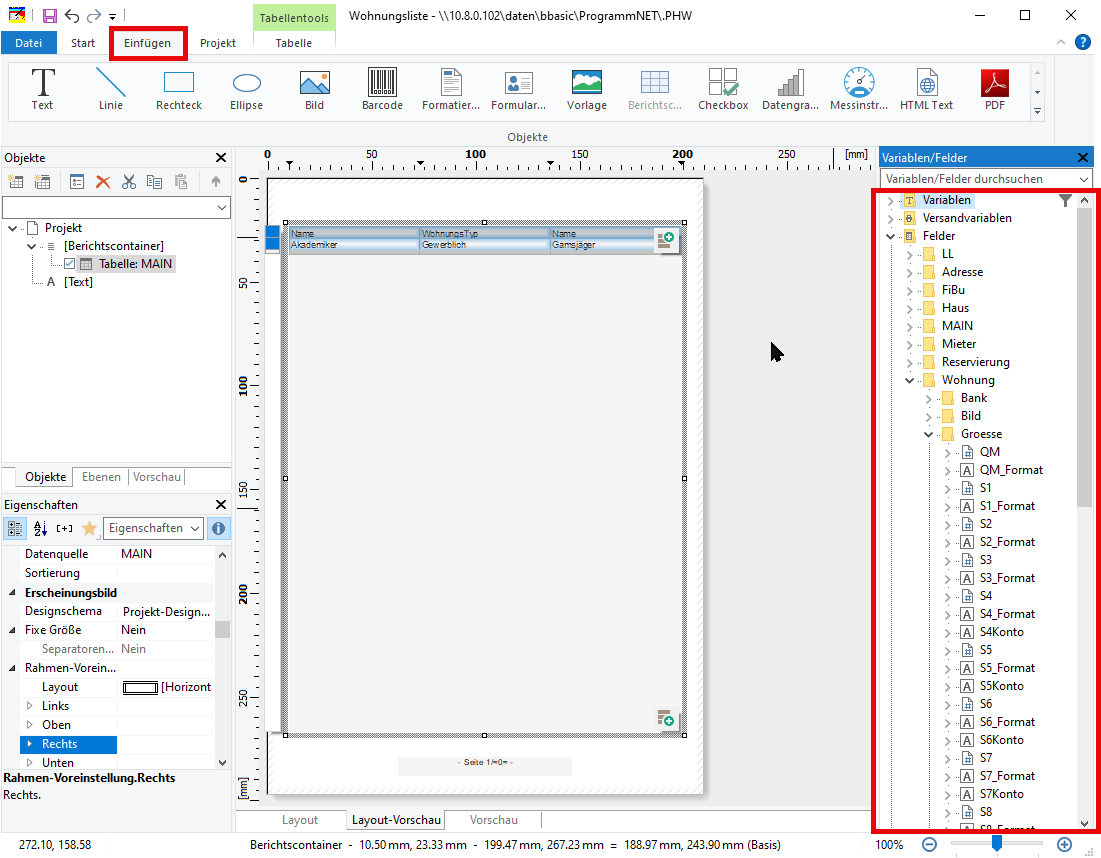The image size is (1101, 858).
Task: Click green plus to add table column
Action: (x=666, y=240)
